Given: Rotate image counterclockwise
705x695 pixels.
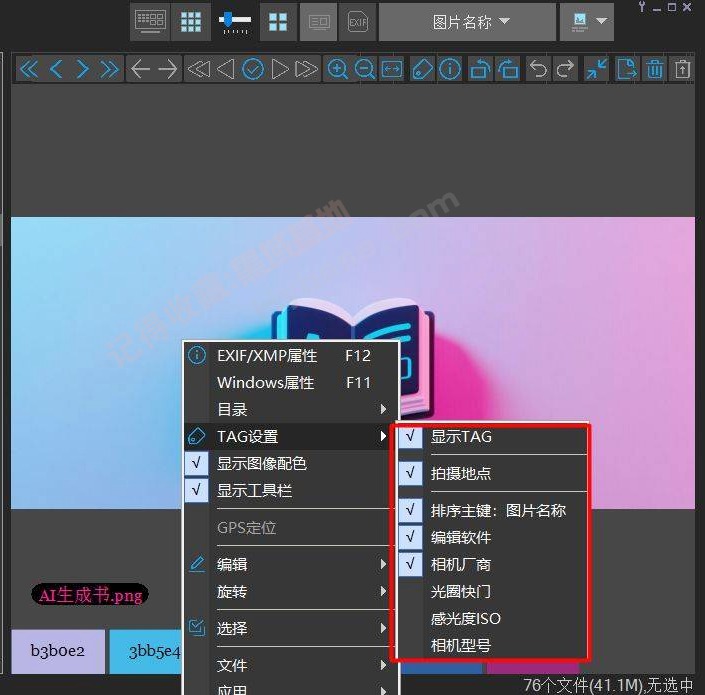Looking at the screenshot, I should click(480, 69).
